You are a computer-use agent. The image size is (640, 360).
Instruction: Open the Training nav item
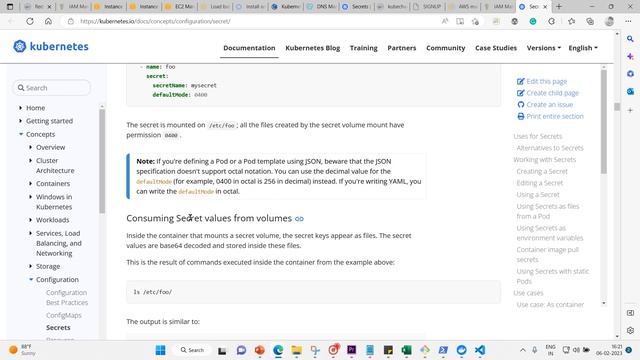(364, 48)
